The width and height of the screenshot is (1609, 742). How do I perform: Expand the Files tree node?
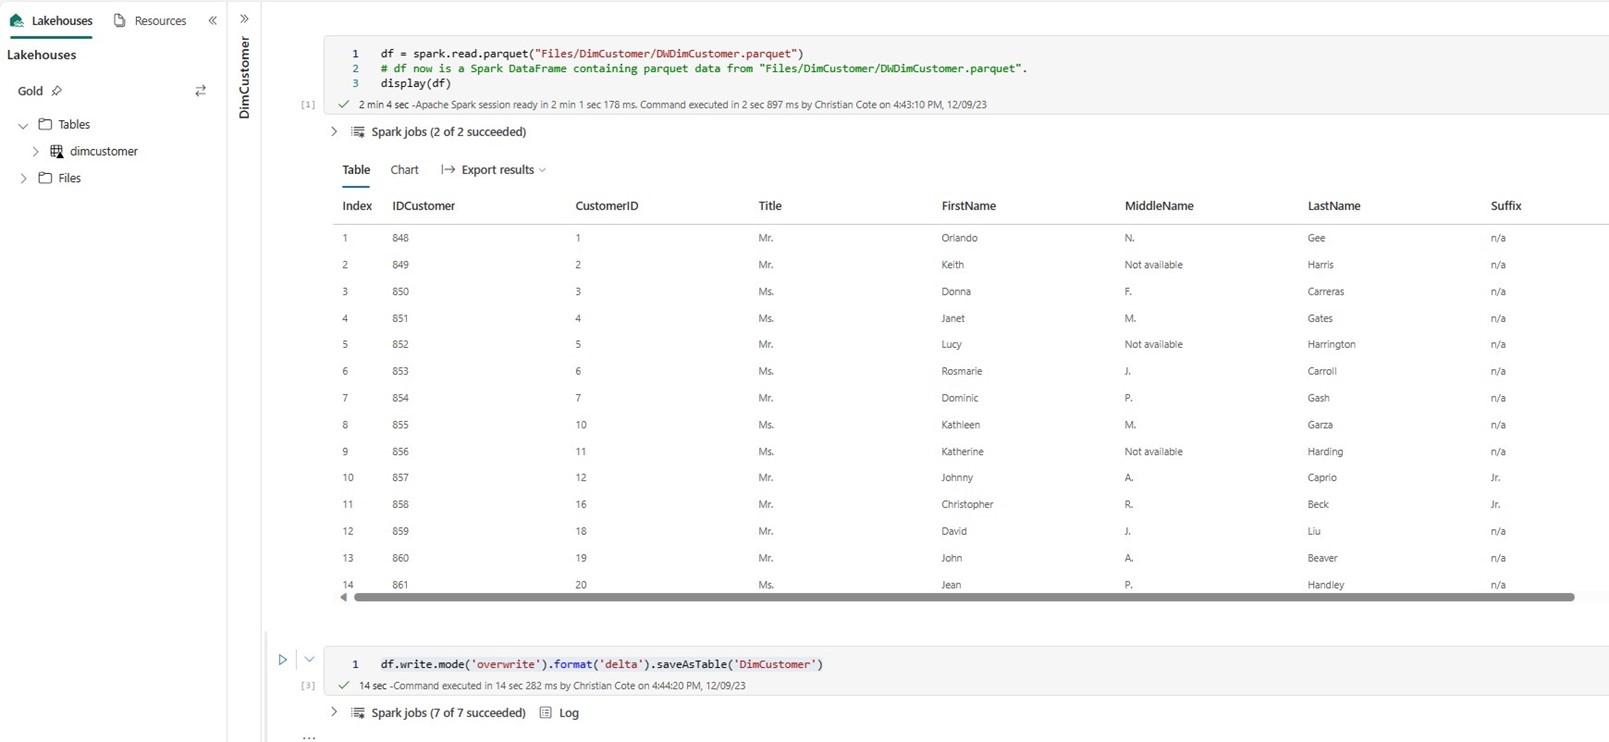point(23,179)
